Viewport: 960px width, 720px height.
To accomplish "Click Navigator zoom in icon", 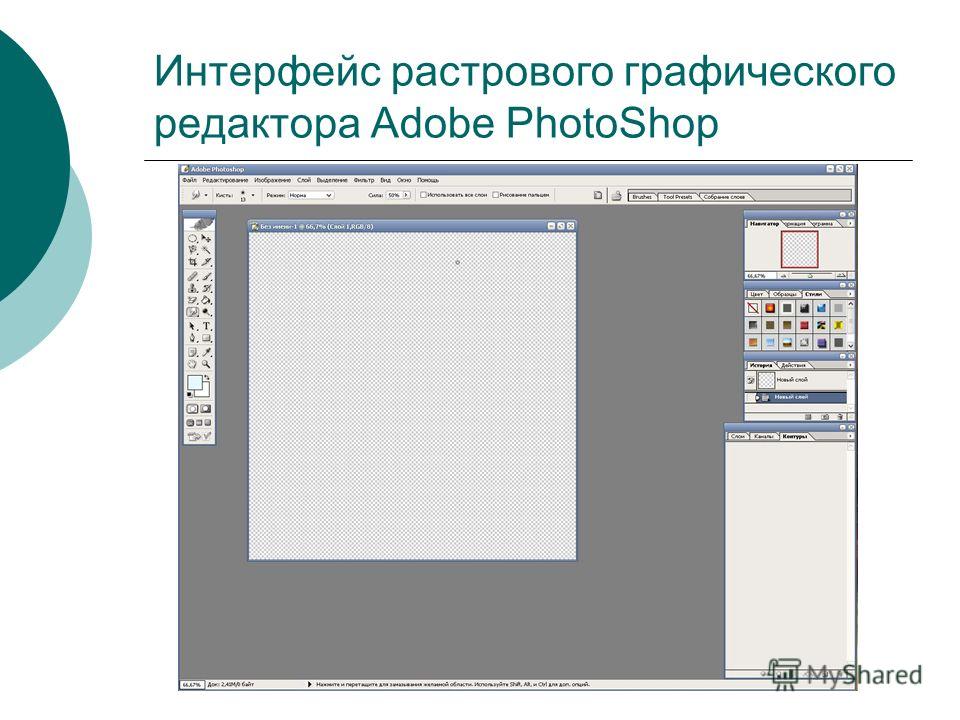I will point(841,276).
